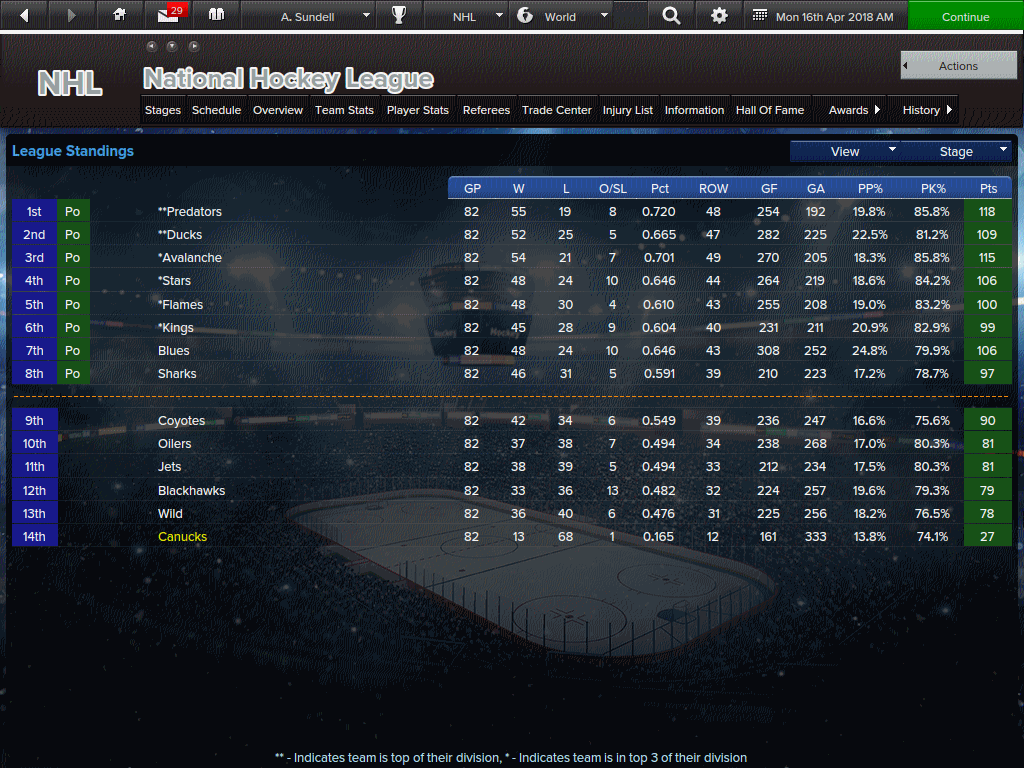The image size is (1024, 768).
Task: Switch to the Team Stats tab
Action: (344, 110)
